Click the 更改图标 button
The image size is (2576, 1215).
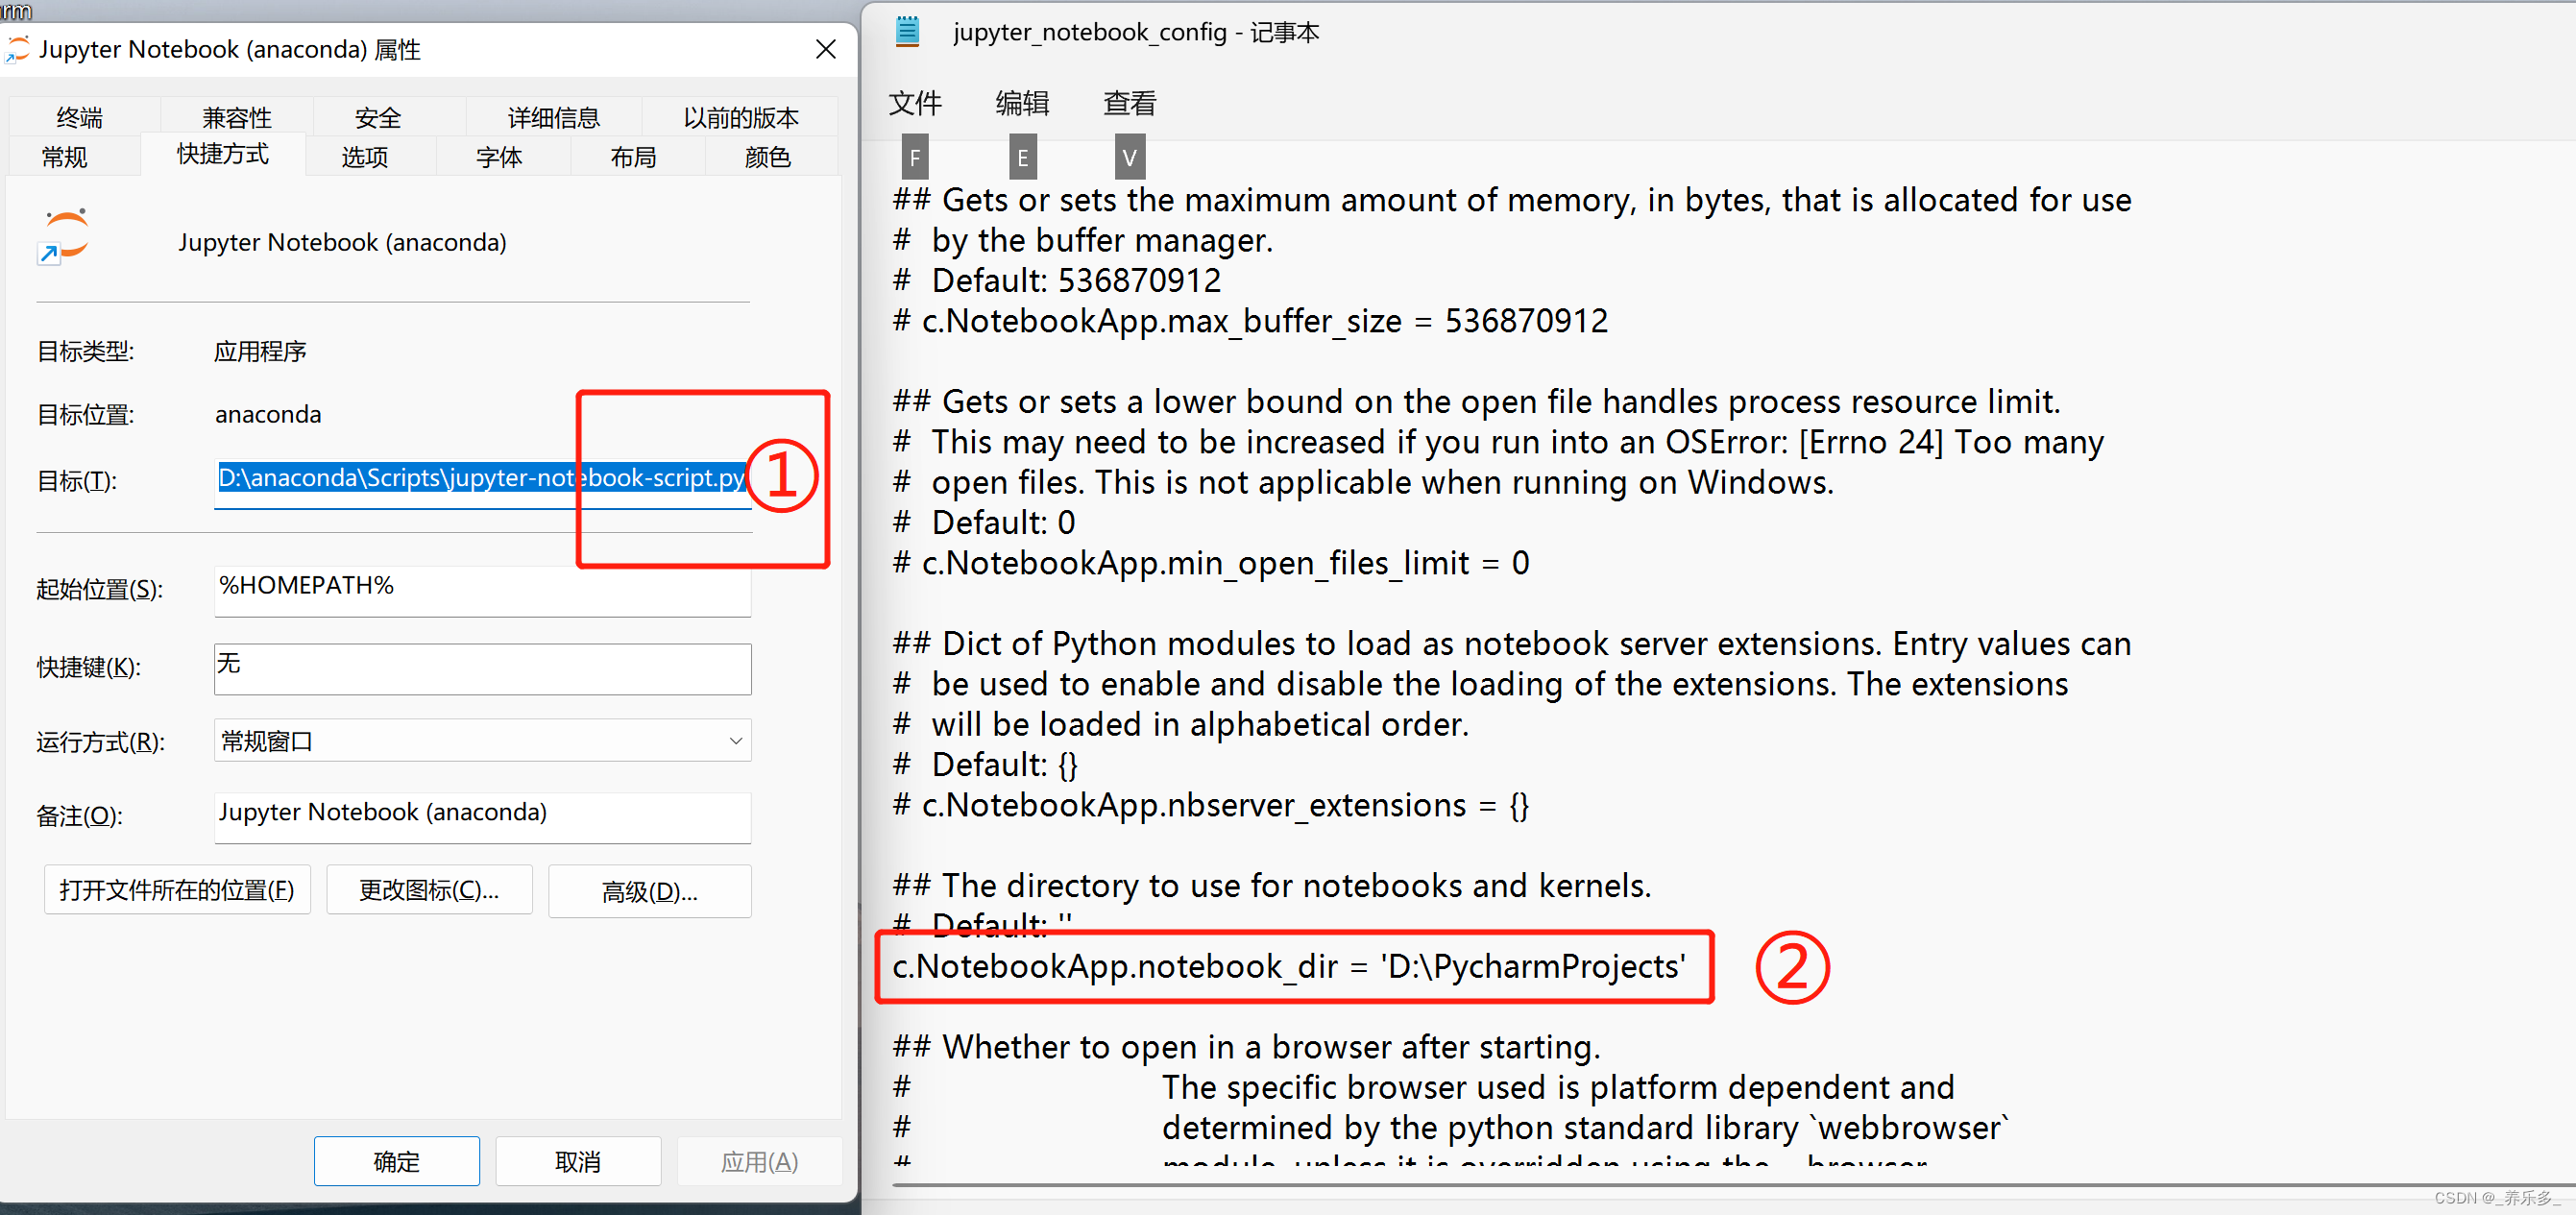[x=429, y=889]
